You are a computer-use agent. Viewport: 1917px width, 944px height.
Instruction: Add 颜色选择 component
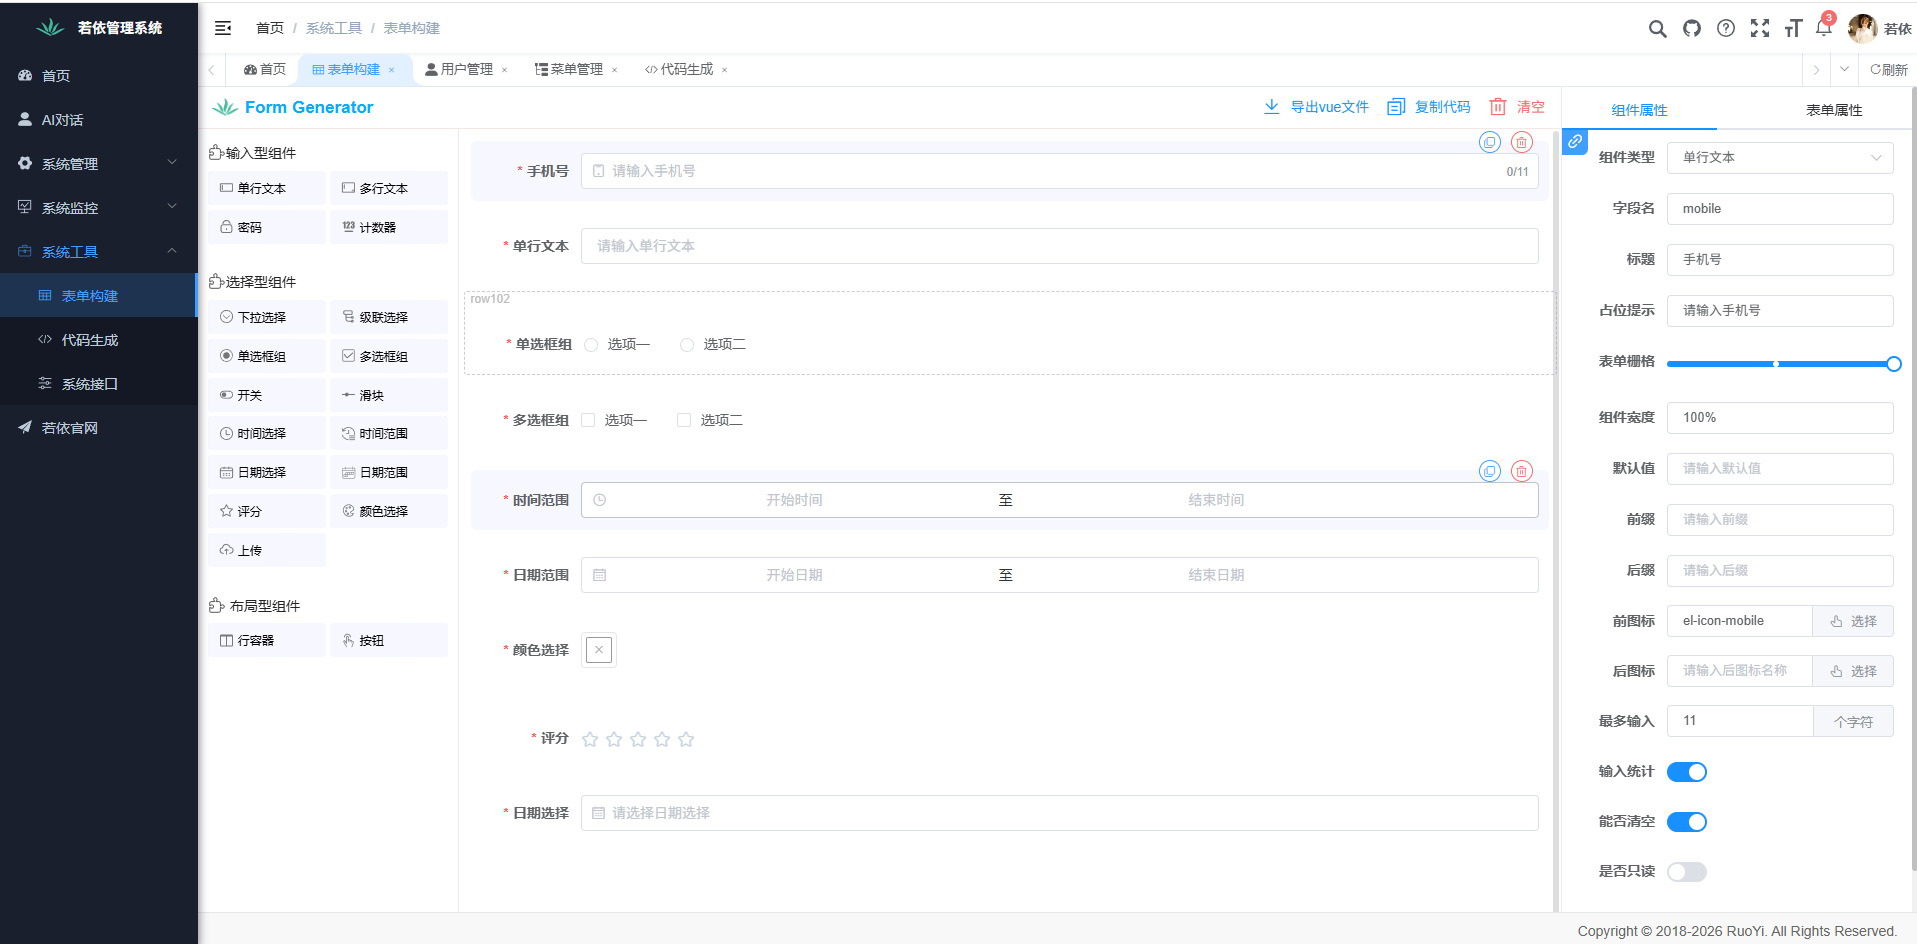coord(389,511)
